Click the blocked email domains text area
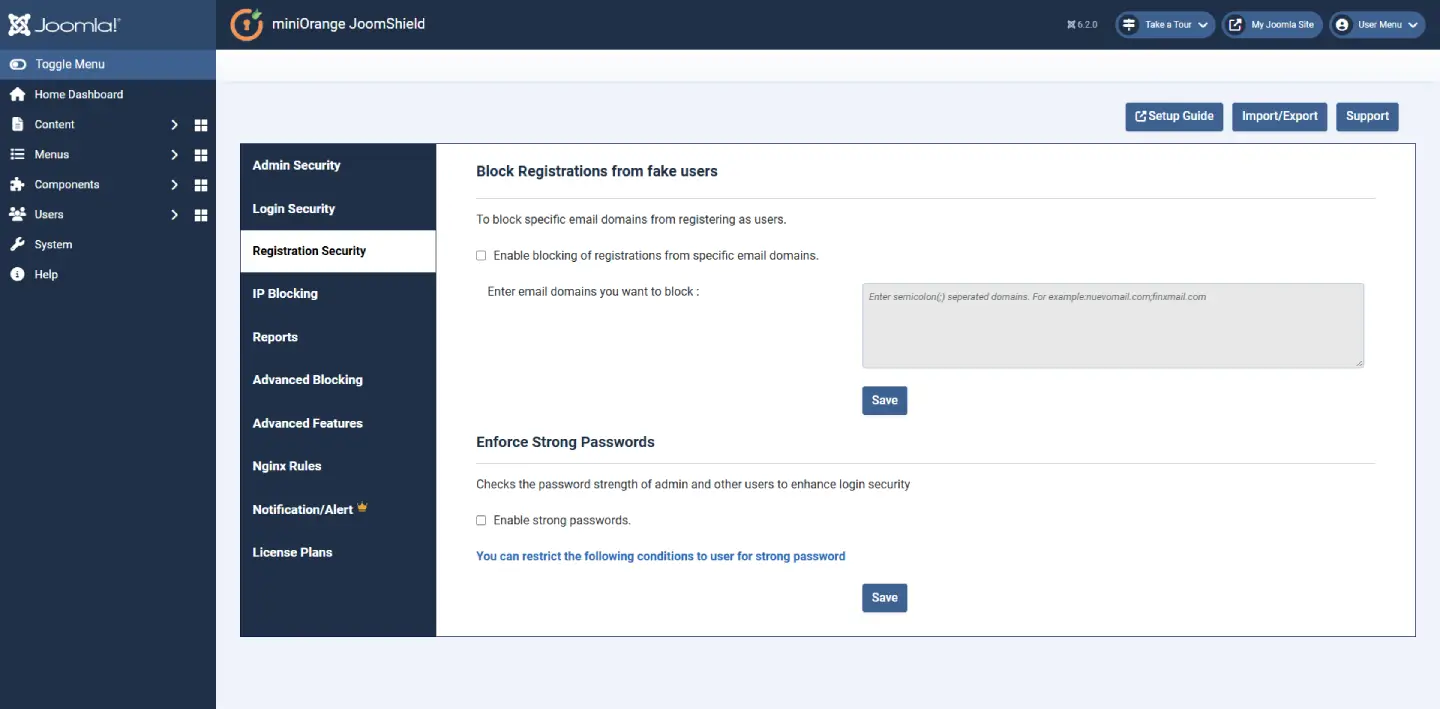This screenshot has width=1440, height=709. pyautogui.click(x=1113, y=325)
